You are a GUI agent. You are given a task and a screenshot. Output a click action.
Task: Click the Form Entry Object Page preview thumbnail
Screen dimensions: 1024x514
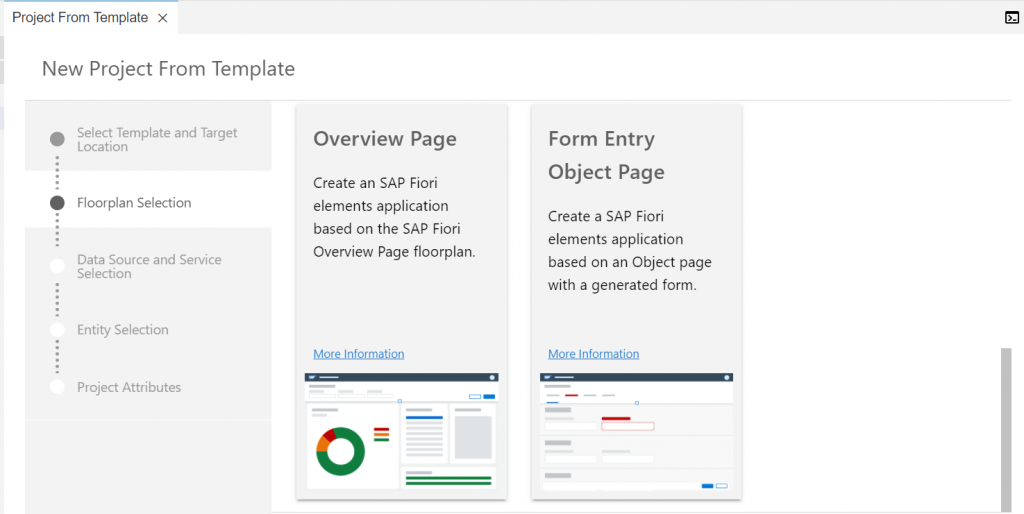click(637, 431)
